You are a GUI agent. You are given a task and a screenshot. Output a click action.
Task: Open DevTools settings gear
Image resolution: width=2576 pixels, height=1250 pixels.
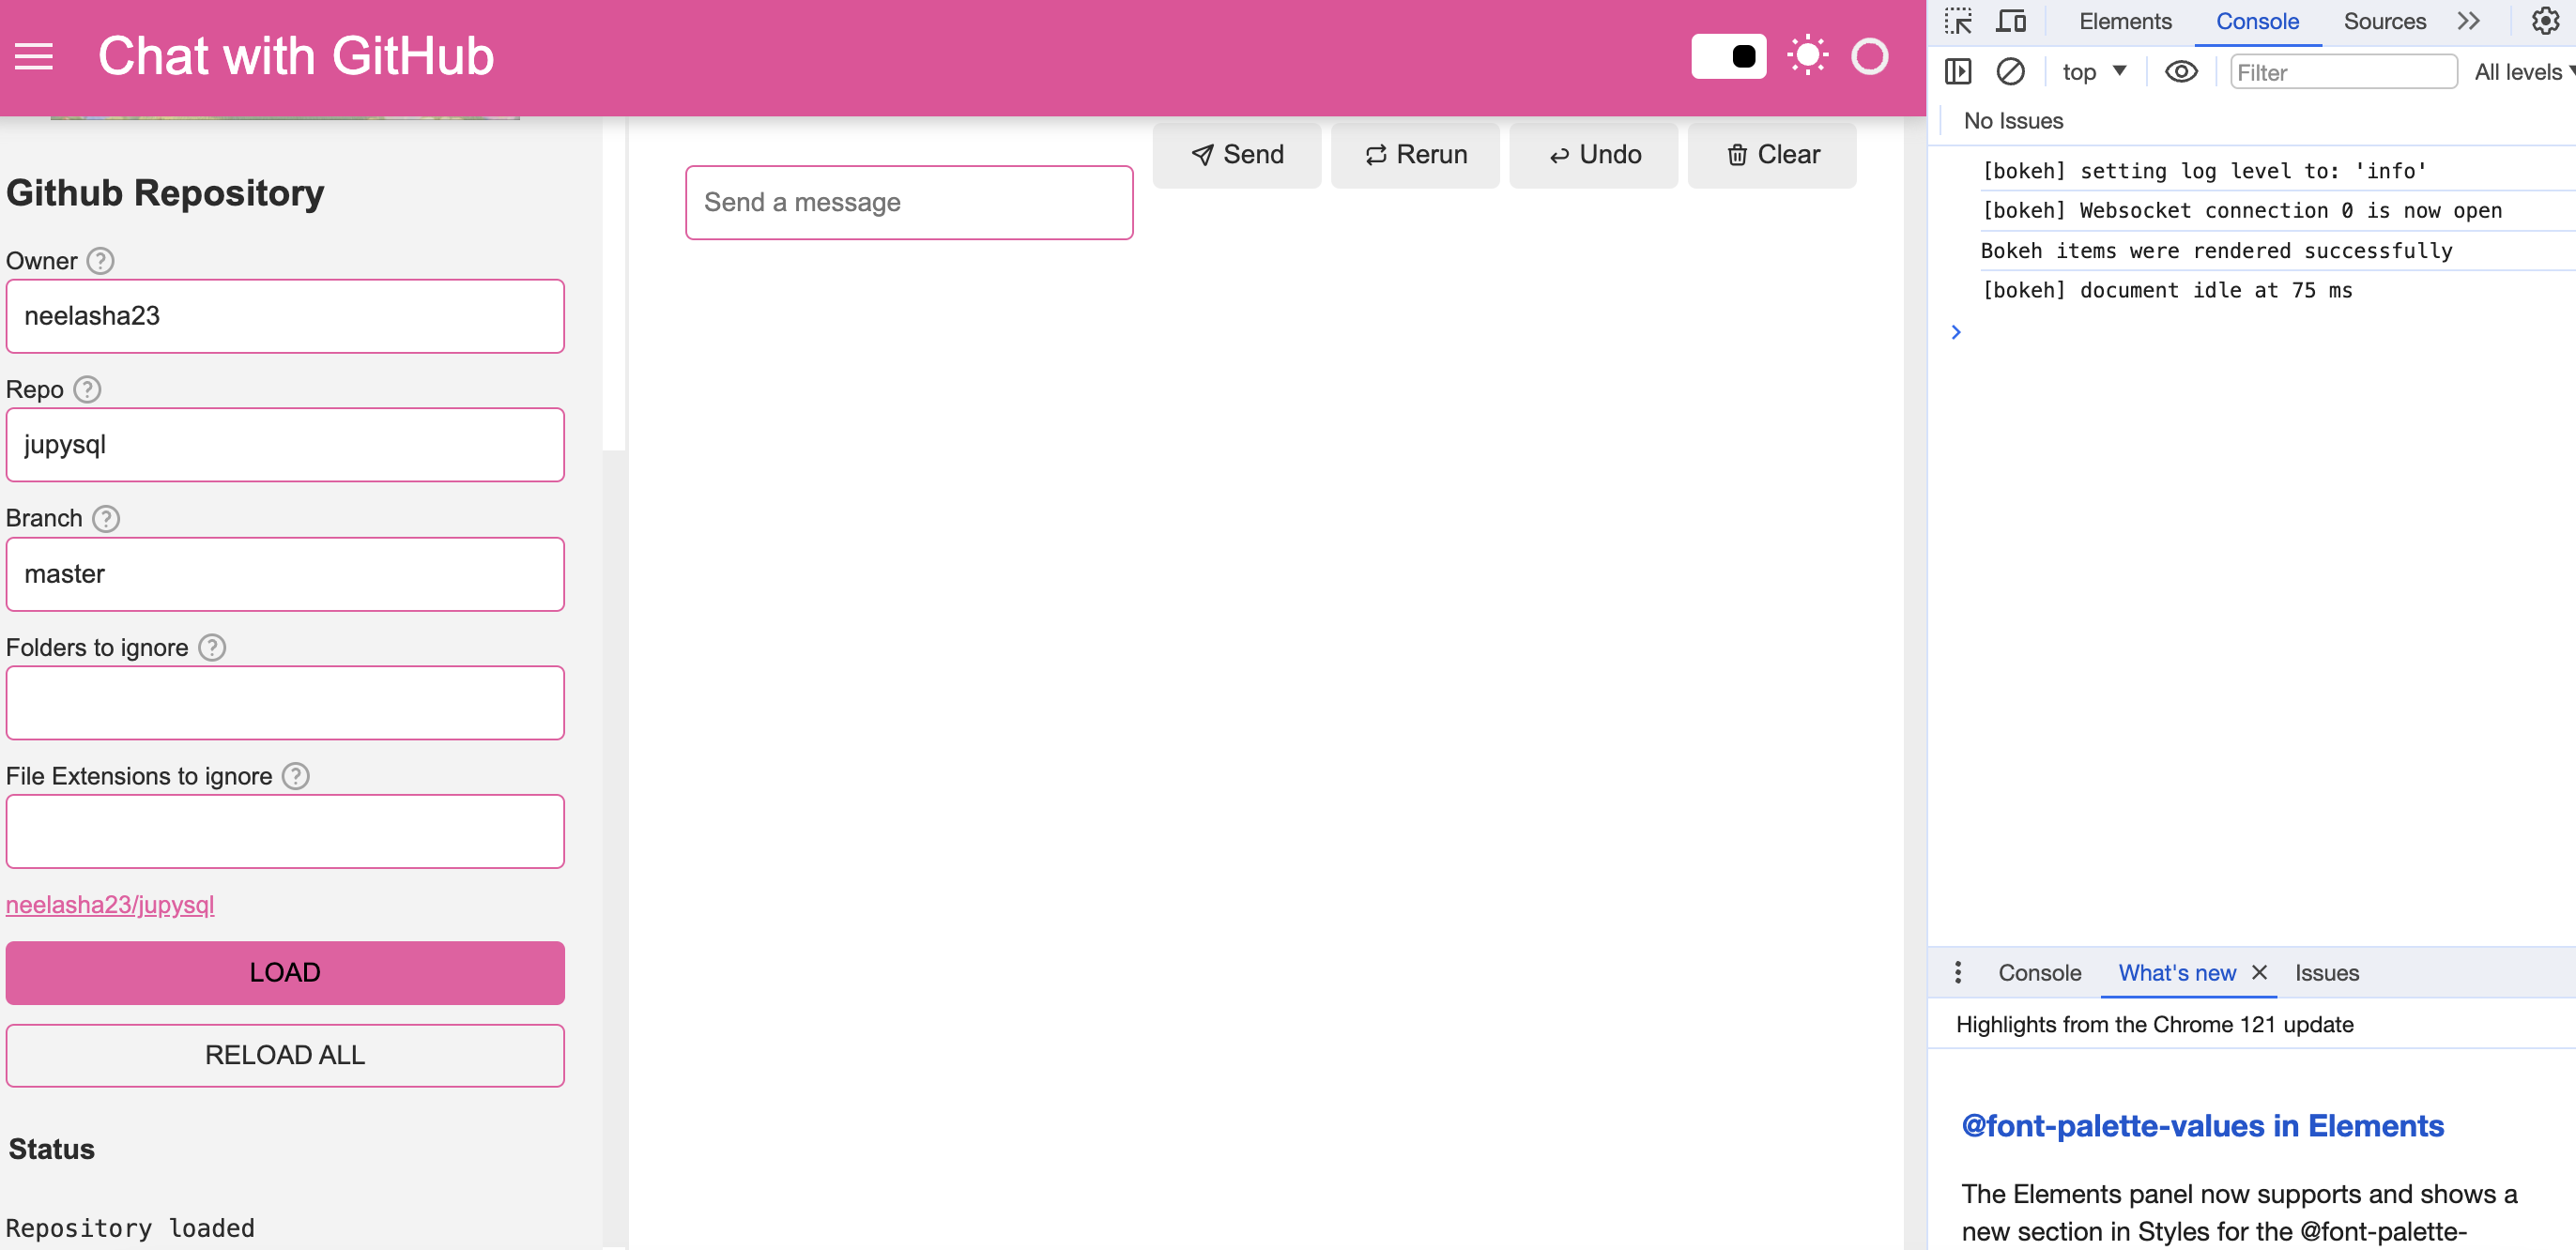tap(2544, 21)
